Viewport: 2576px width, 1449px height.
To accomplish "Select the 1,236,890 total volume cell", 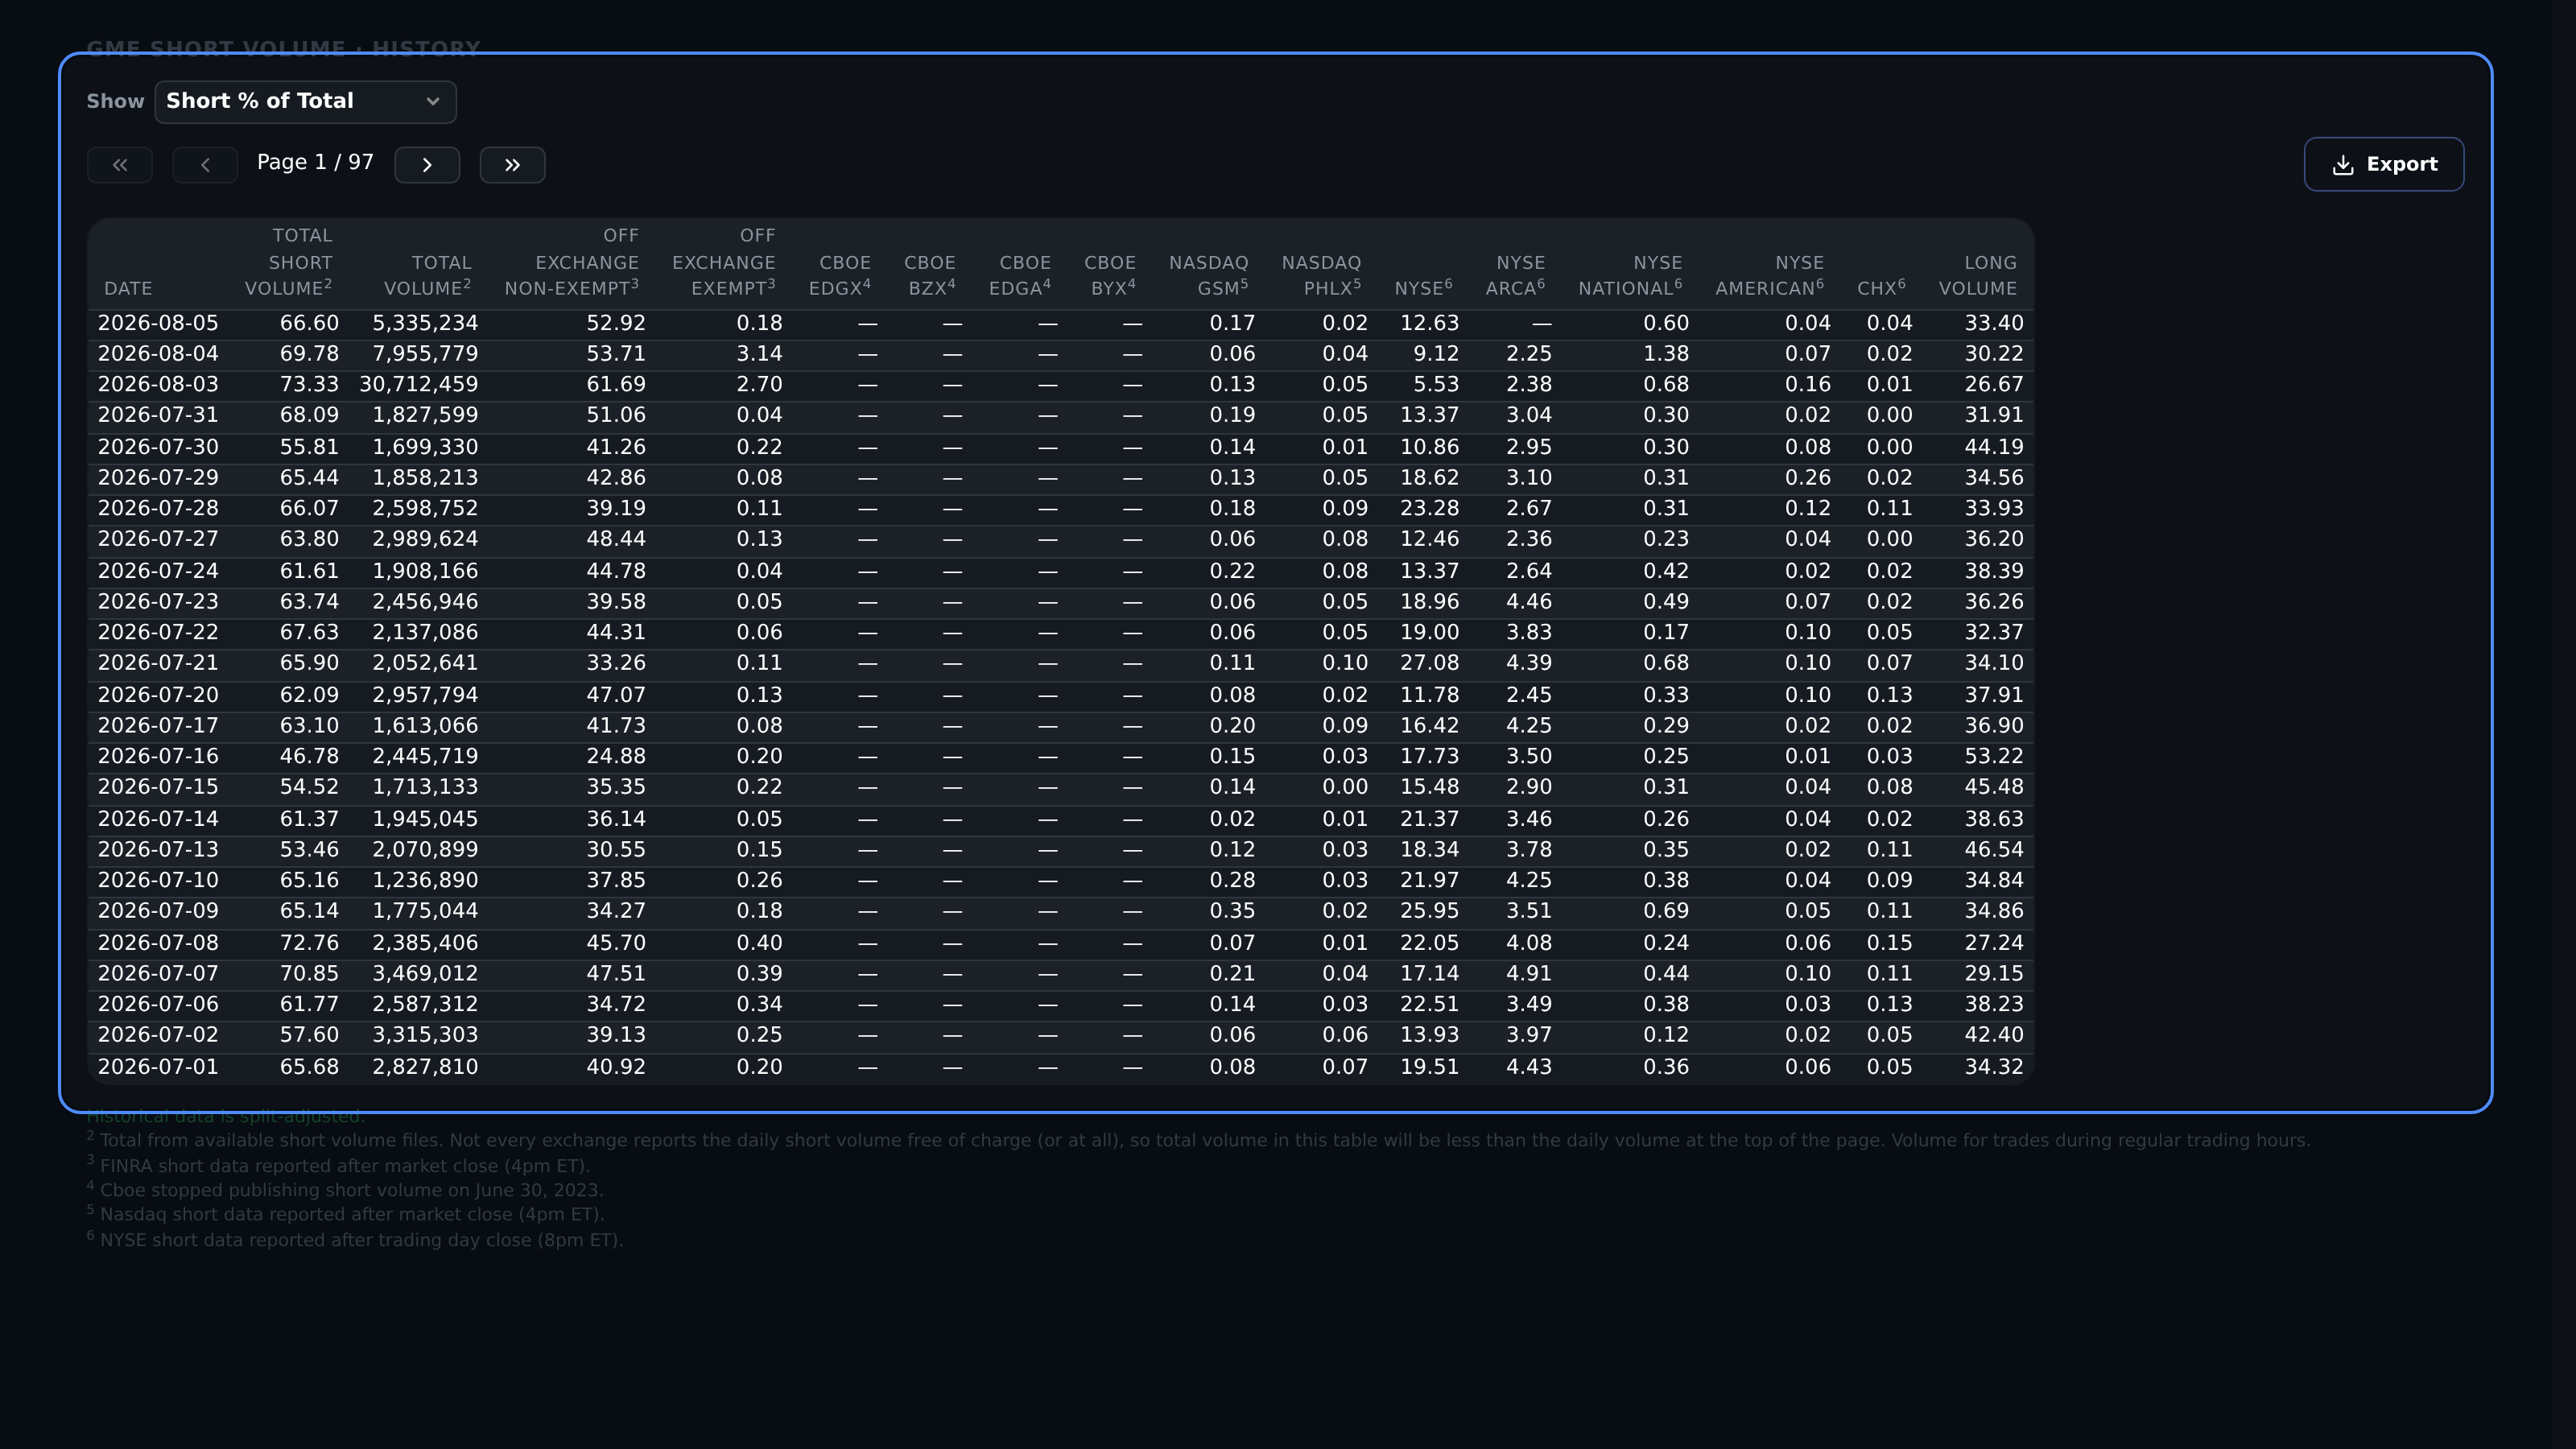I will [425, 881].
